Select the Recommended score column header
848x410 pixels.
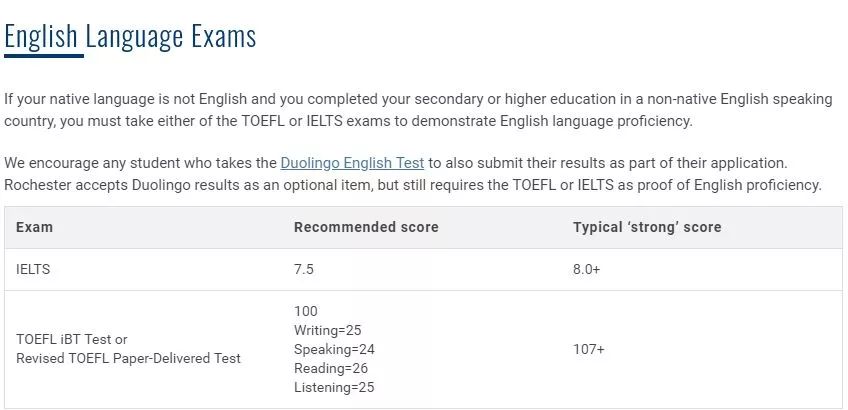coord(366,228)
